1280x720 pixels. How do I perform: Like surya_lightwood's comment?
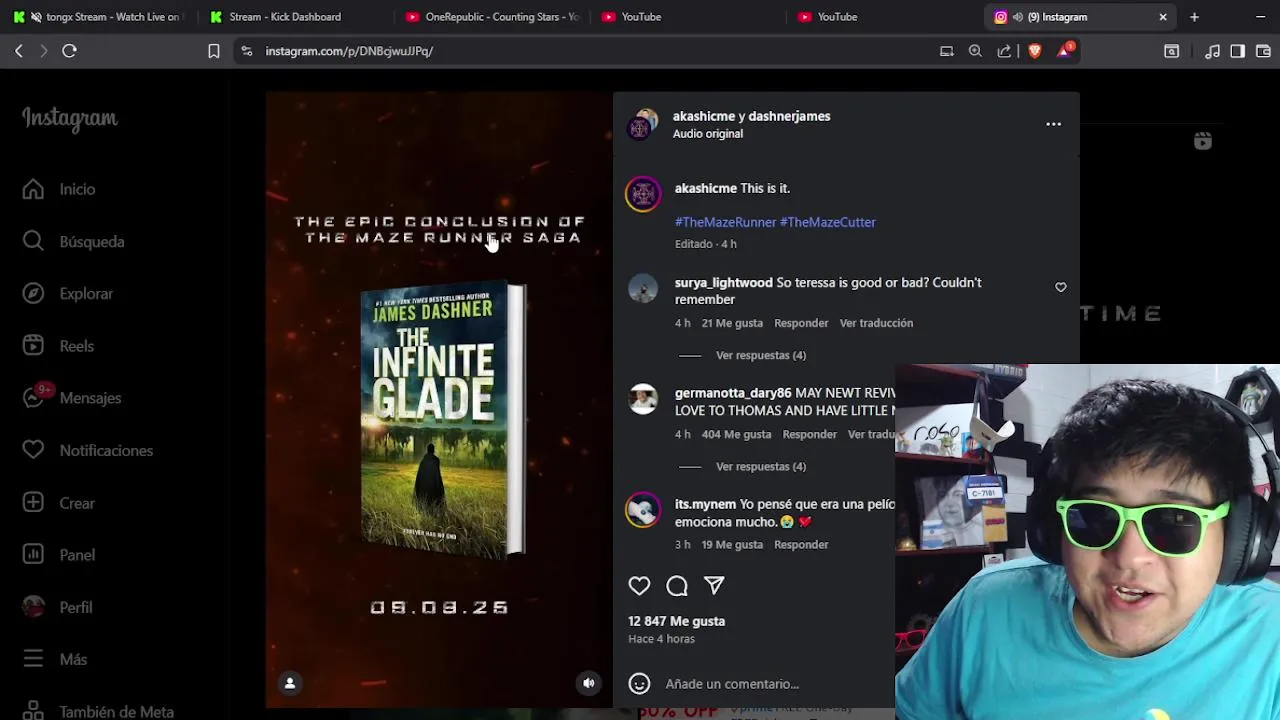click(x=1061, y=288)
